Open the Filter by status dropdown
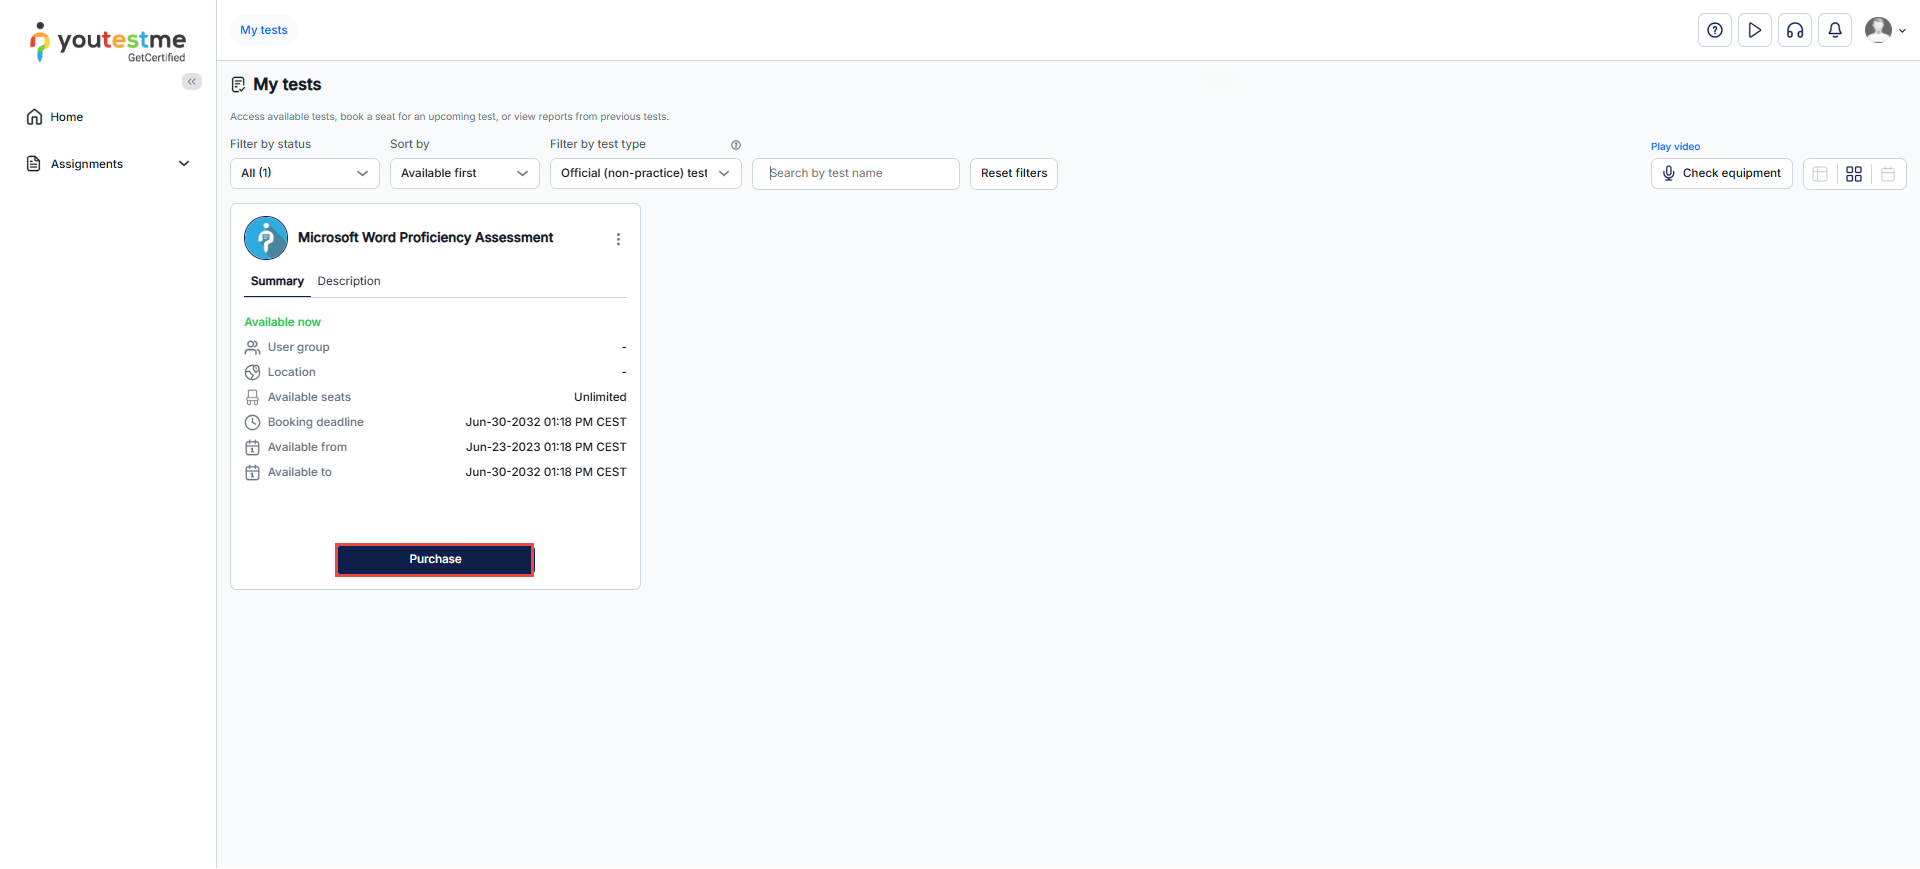 point(305,173)
